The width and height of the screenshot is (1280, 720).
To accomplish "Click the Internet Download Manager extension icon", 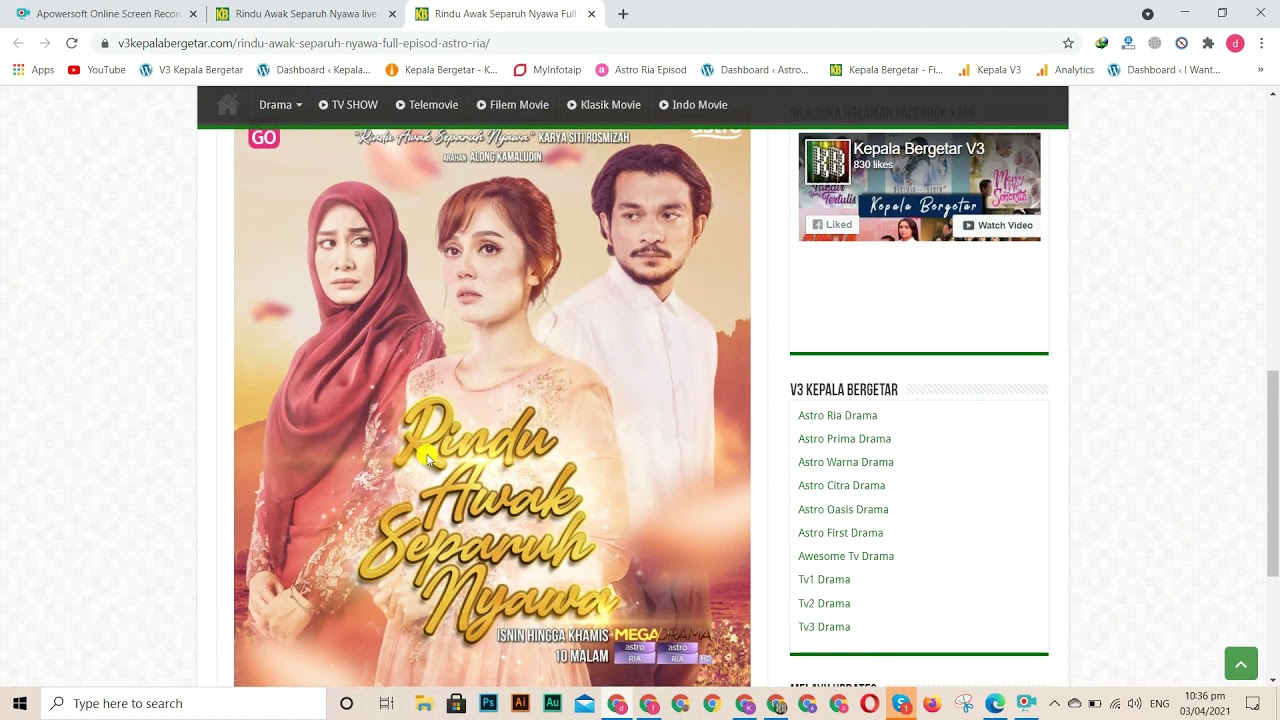I will 1101,43.
